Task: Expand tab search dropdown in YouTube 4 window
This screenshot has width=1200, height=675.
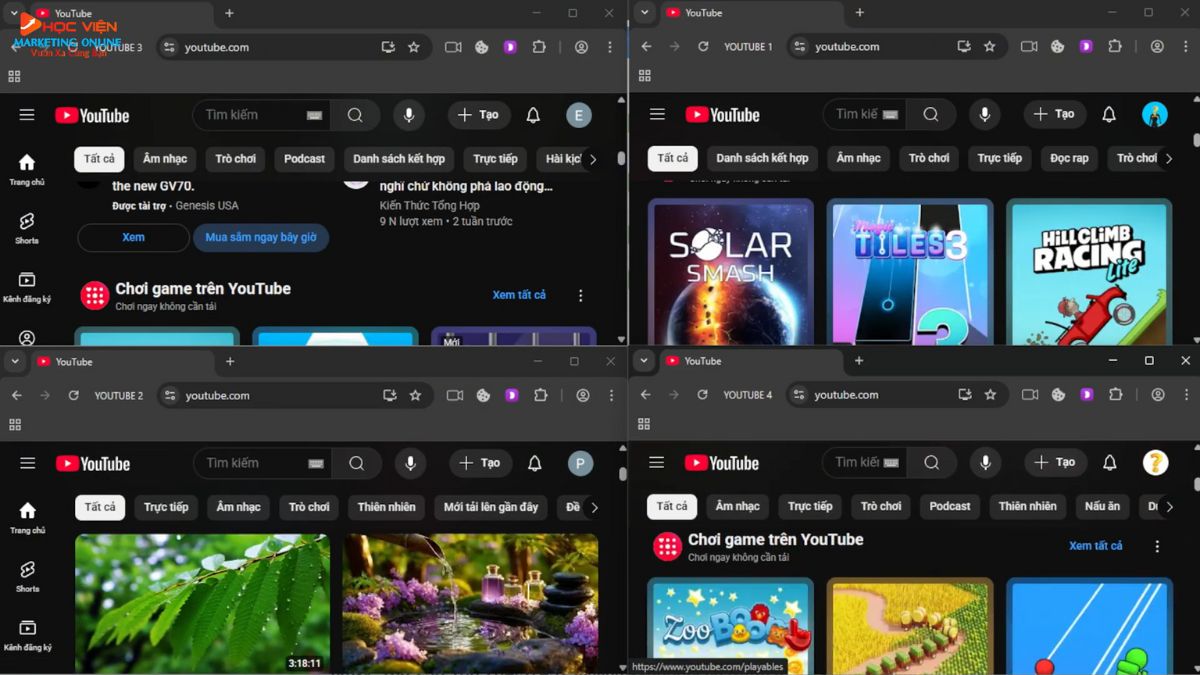Action: click(x=644, y=360)
